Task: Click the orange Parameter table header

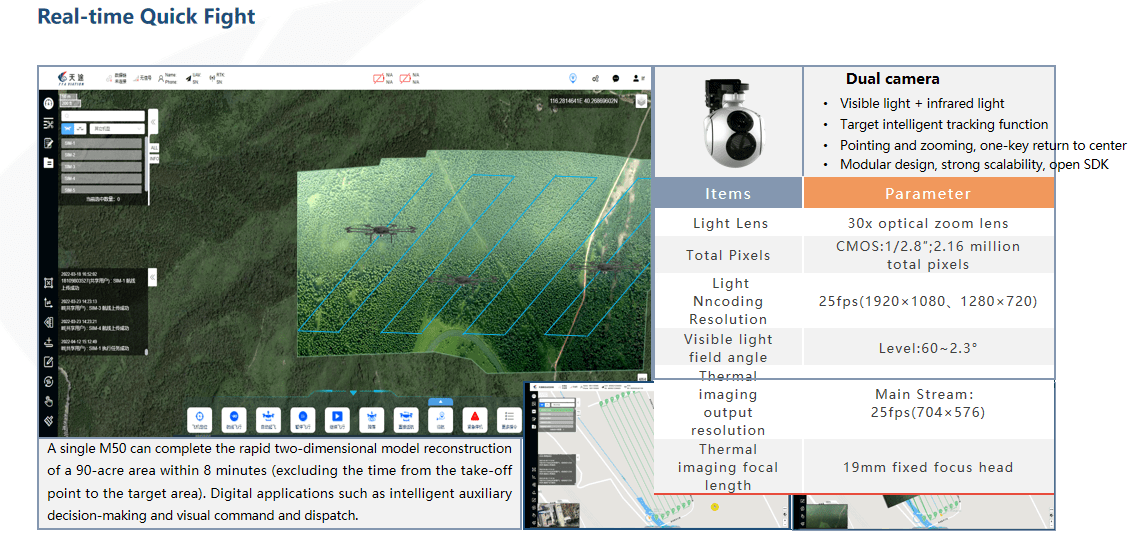Action: [x=928, y=193]
